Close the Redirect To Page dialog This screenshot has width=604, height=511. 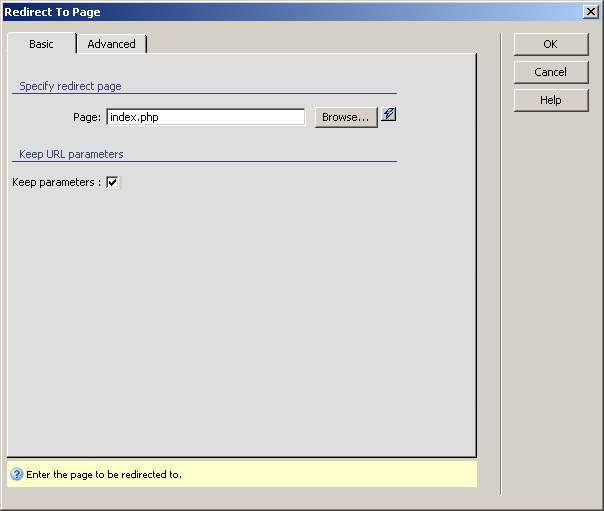(x=591, y=12)
